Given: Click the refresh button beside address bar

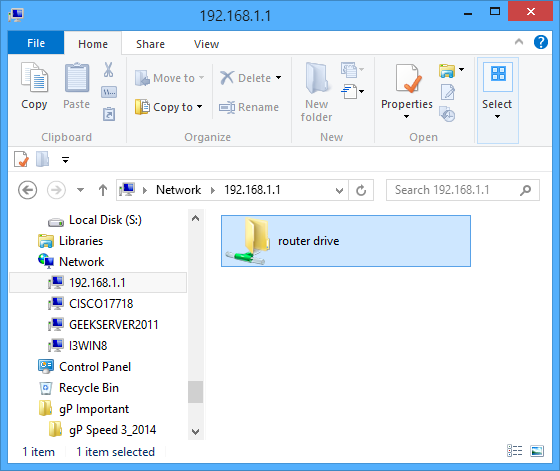Looking at the screenshot, I should [x=361, y=190].
